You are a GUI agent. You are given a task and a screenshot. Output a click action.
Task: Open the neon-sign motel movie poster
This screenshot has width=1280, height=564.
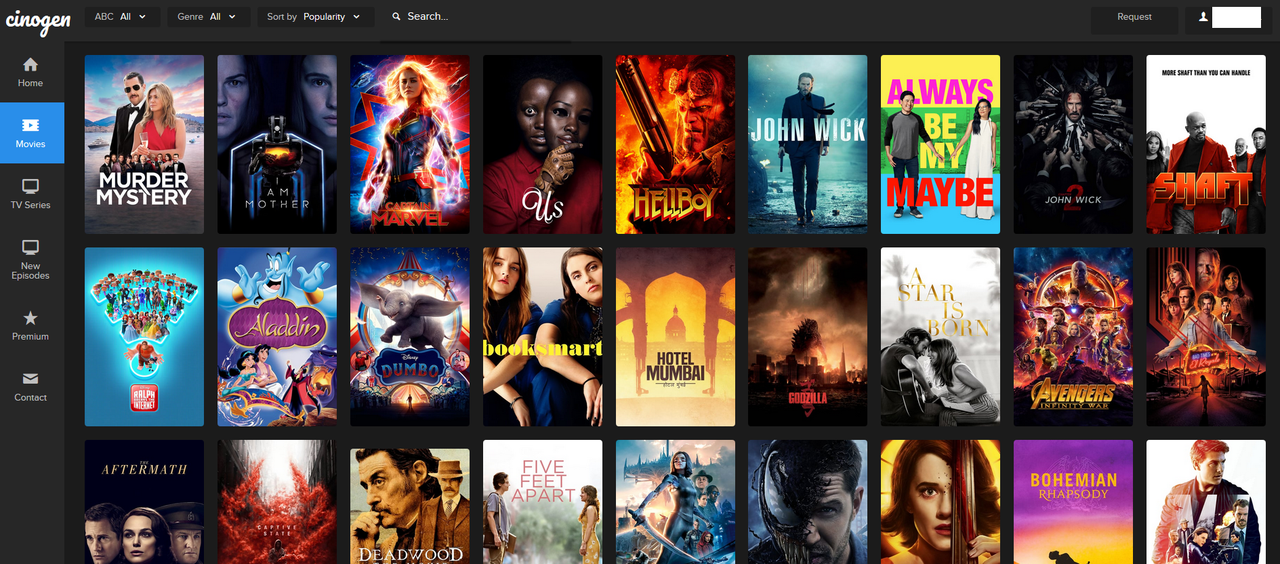tap(1206, 337)
